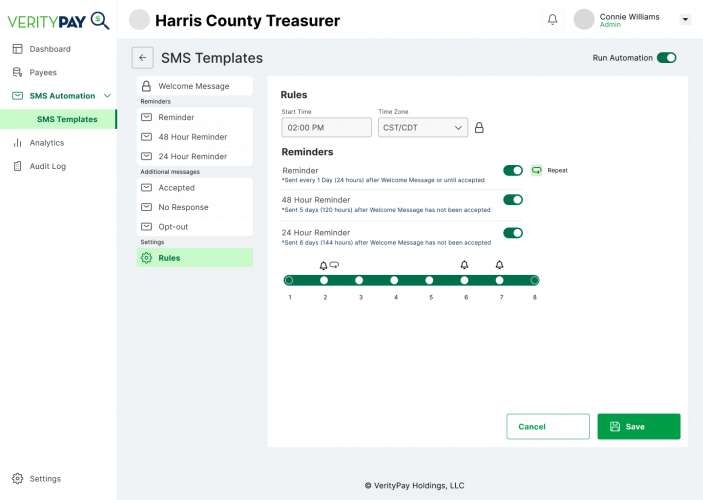
Task: Select SMS Automation in the sidebar
Action: tap(62, 96)
